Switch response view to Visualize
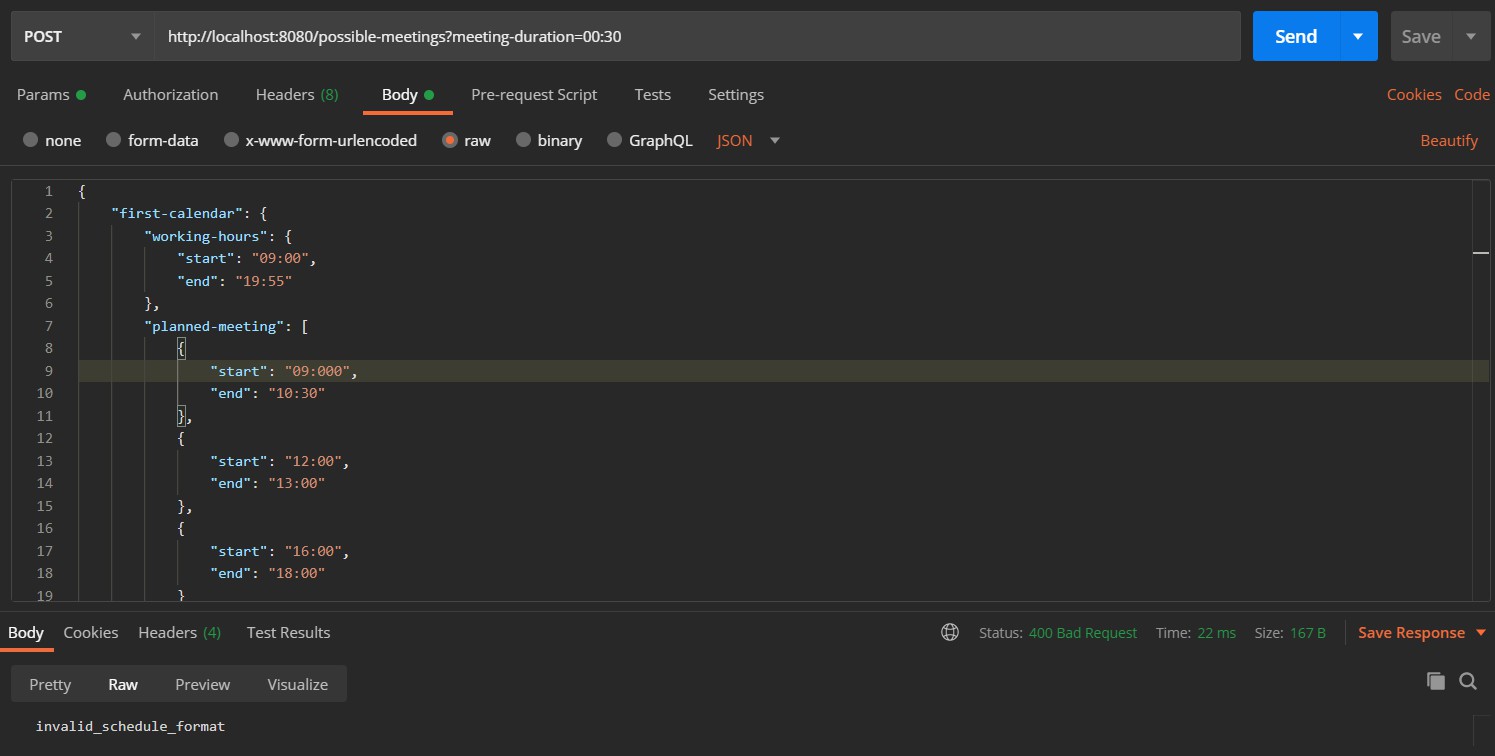 tap(298, 684)
